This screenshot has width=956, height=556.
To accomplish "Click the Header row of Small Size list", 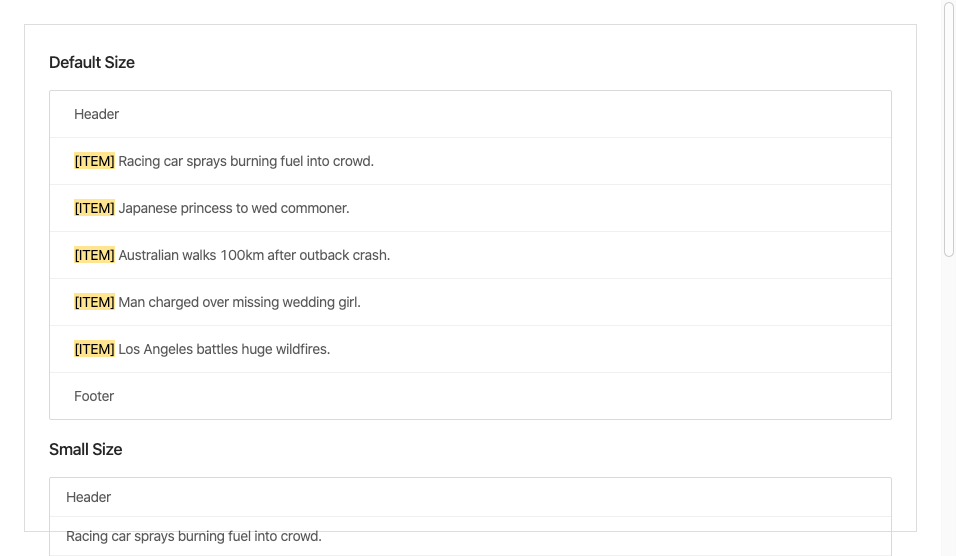I will pos(470,497).
